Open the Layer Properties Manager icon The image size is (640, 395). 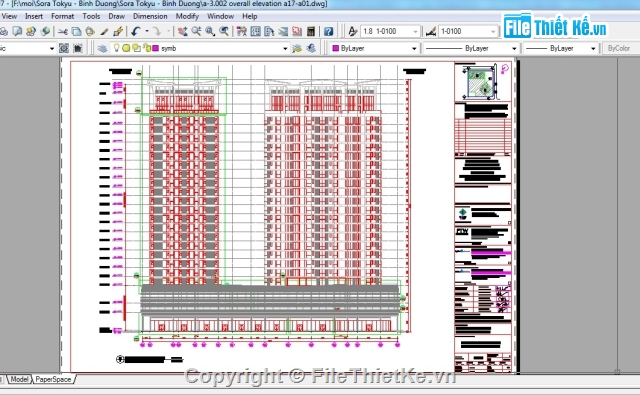tap(102, 48)
